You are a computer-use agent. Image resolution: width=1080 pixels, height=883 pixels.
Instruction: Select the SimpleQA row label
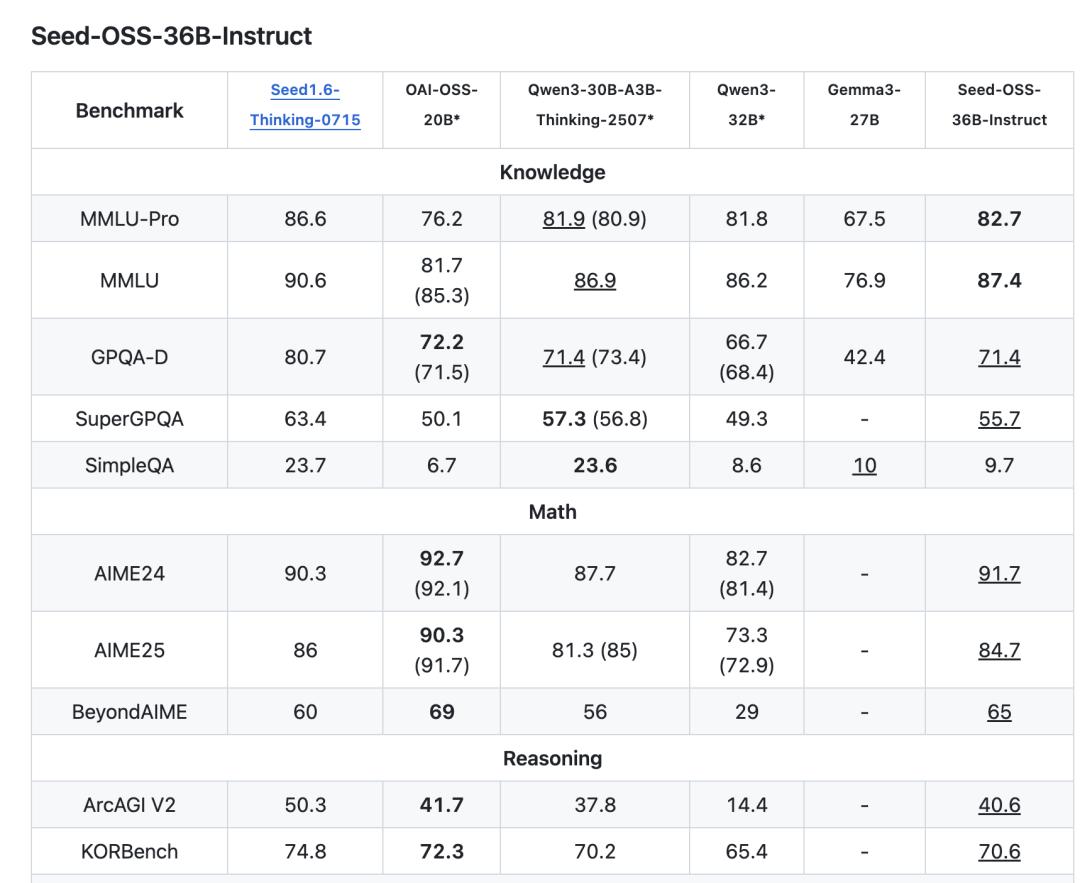click(x=129, y=466)
